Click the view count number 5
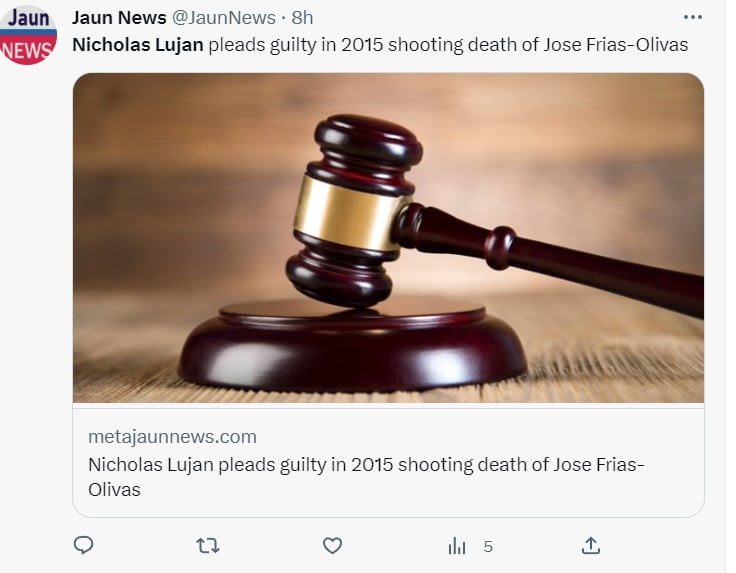This screenshot has height=573, width=736. (488, 547)
